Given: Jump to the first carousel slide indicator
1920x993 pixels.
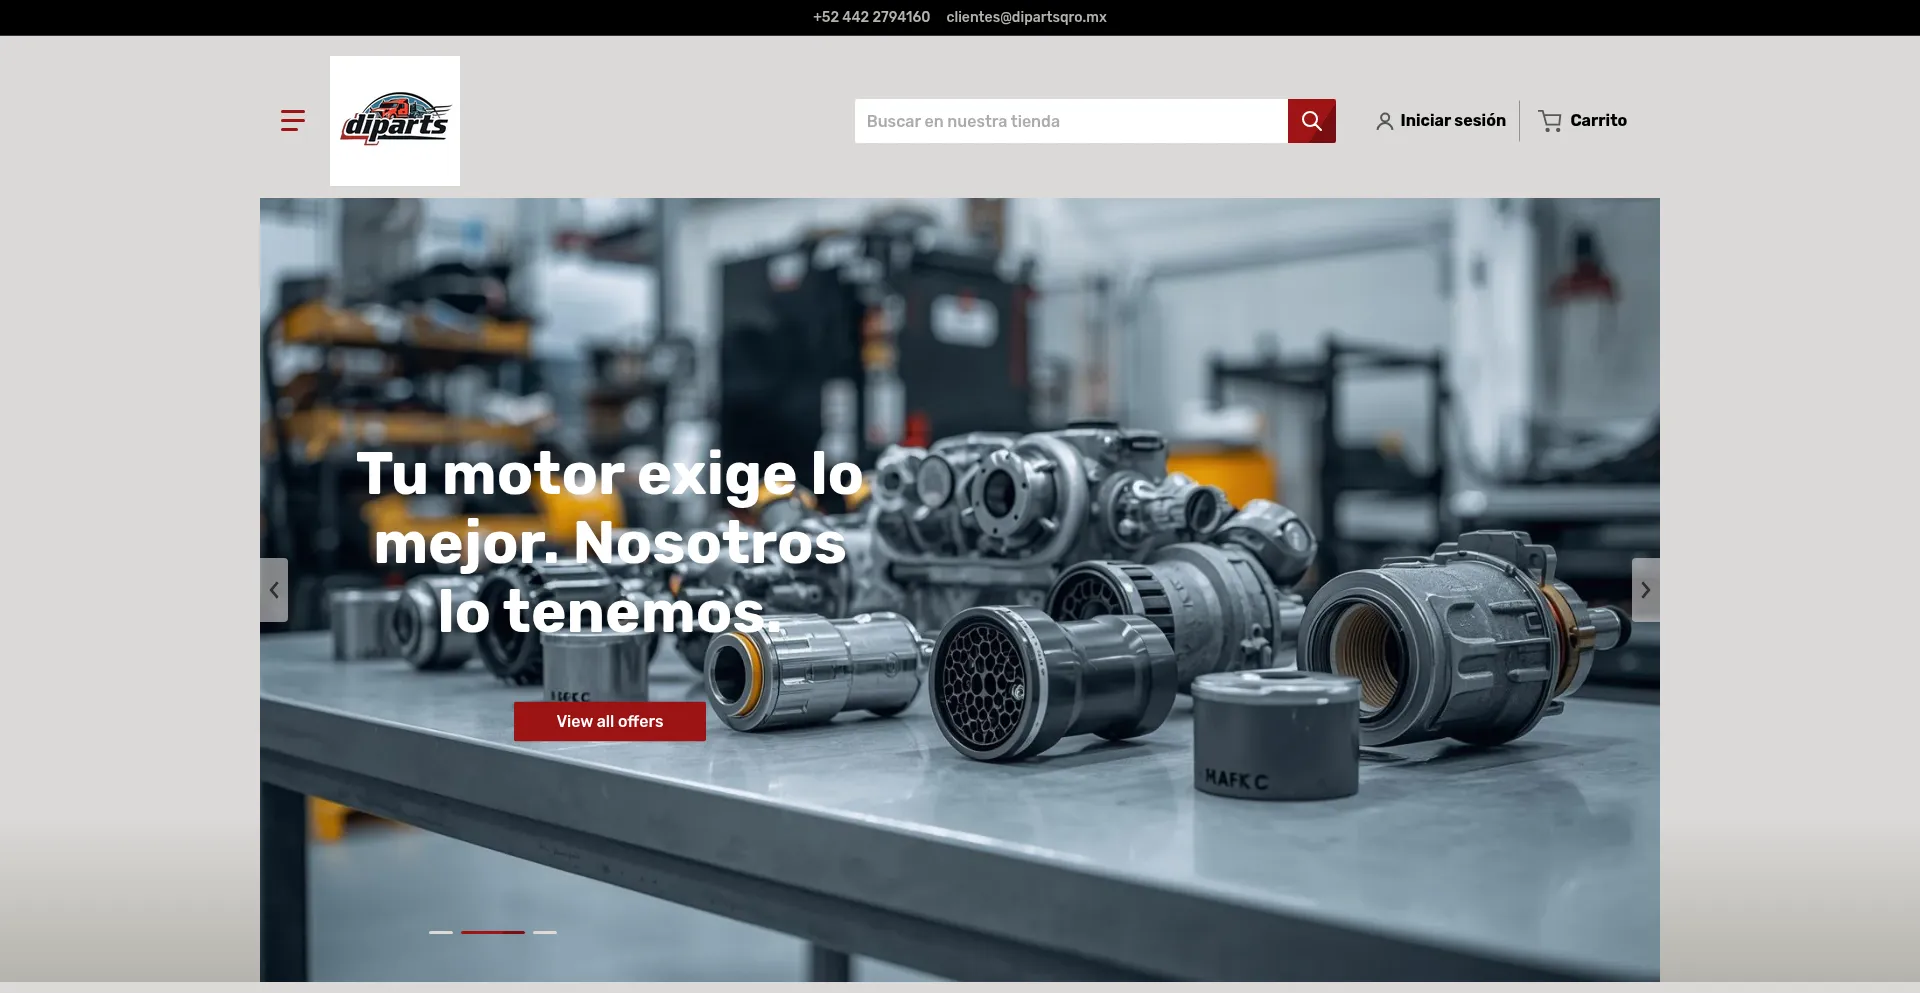Looking at the screenshot, I should coord(441,932).
